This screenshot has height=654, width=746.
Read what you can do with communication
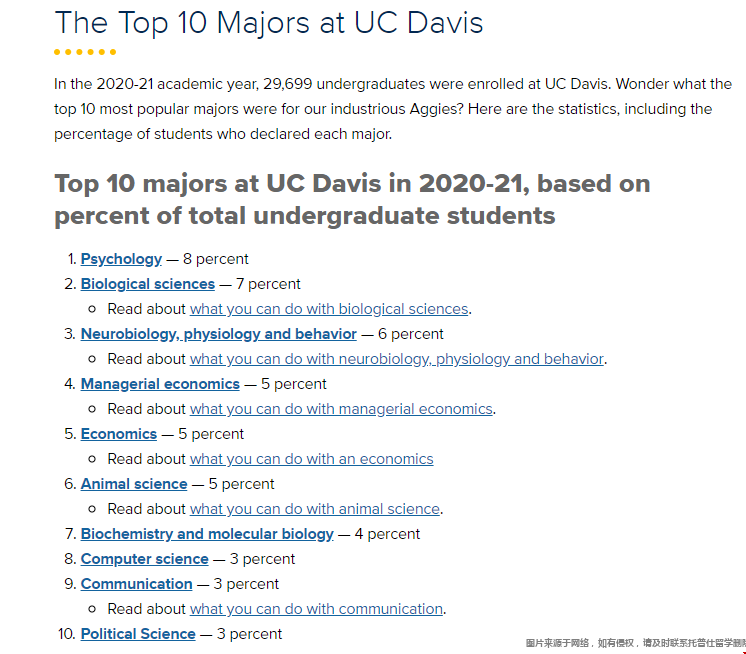pyautogui.click(x=316, y=609)
